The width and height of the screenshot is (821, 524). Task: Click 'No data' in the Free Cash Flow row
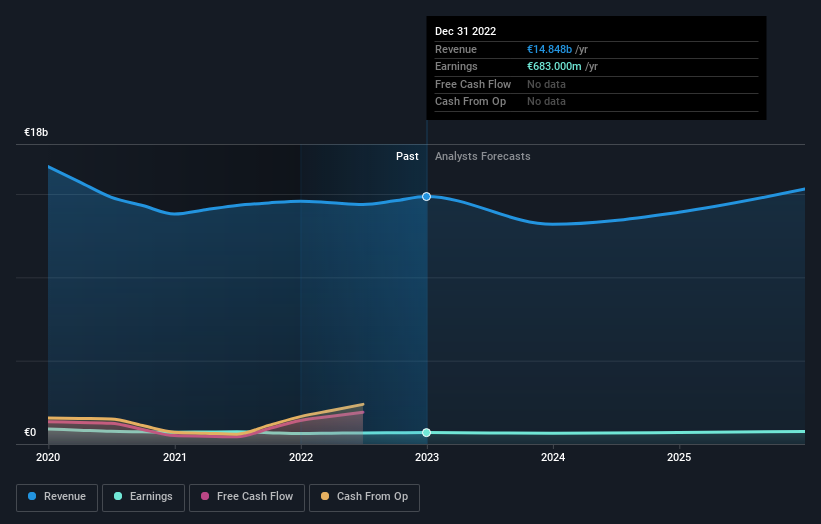click(x=546, y=84)
